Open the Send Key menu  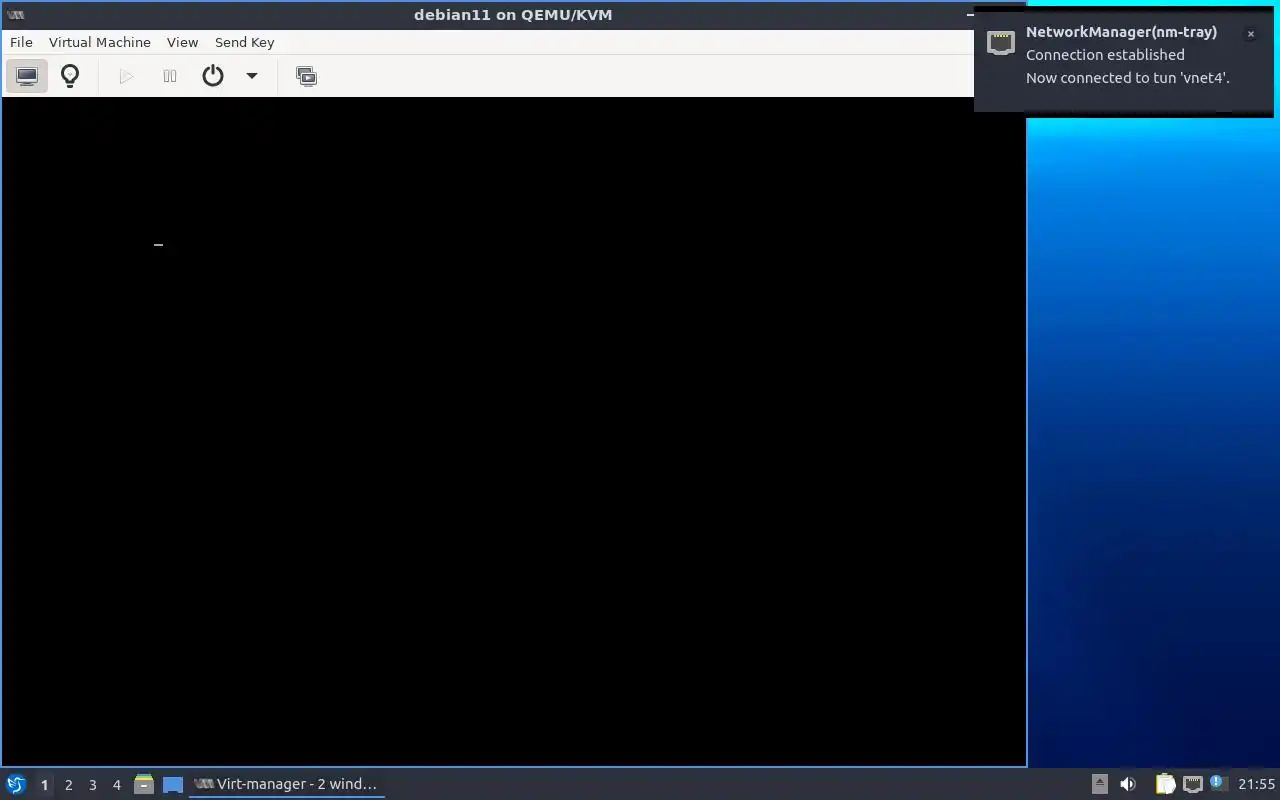[244, 42]
